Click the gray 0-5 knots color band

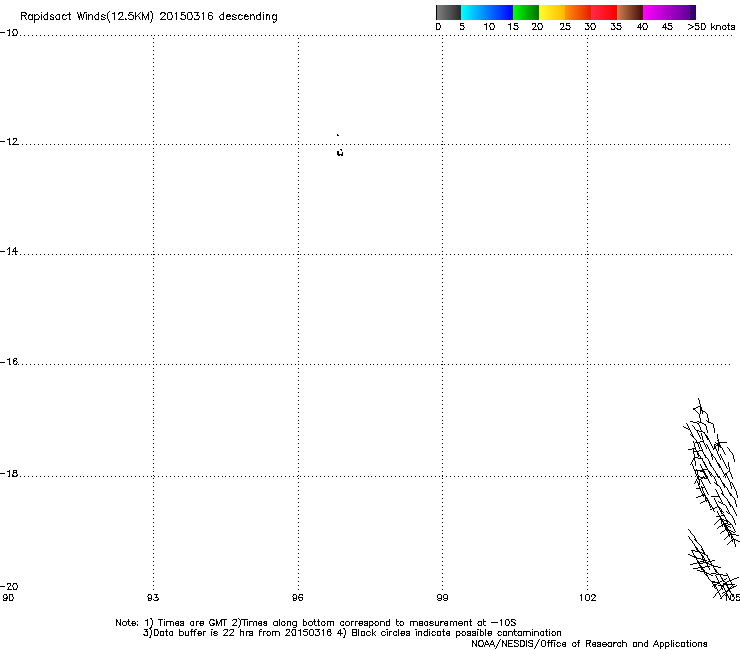click(448, 12)
